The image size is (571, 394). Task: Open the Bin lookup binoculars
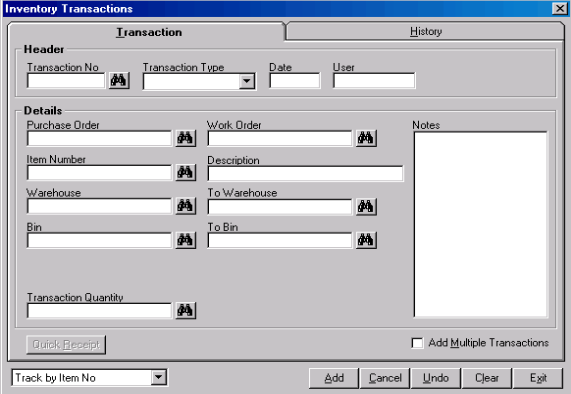click(x=185, y=240)
